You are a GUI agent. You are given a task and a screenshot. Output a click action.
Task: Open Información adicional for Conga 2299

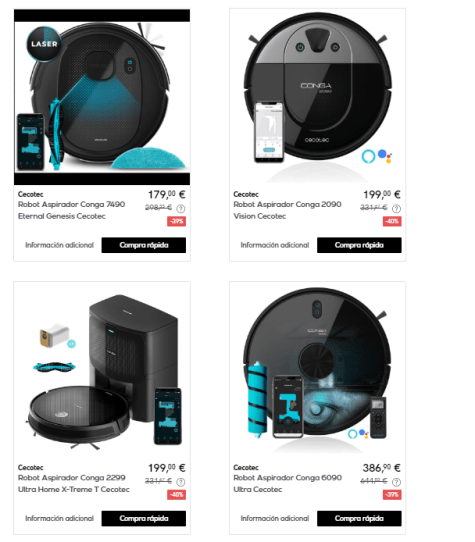click(x=59, y=518)
